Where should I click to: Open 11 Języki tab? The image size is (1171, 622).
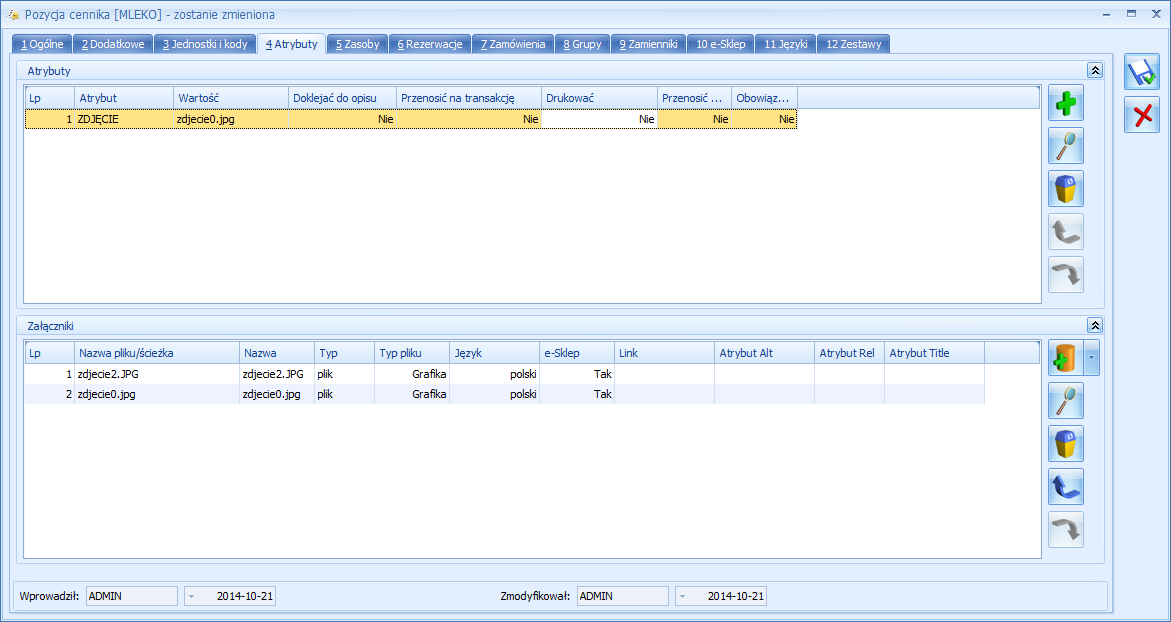[785, 44]
